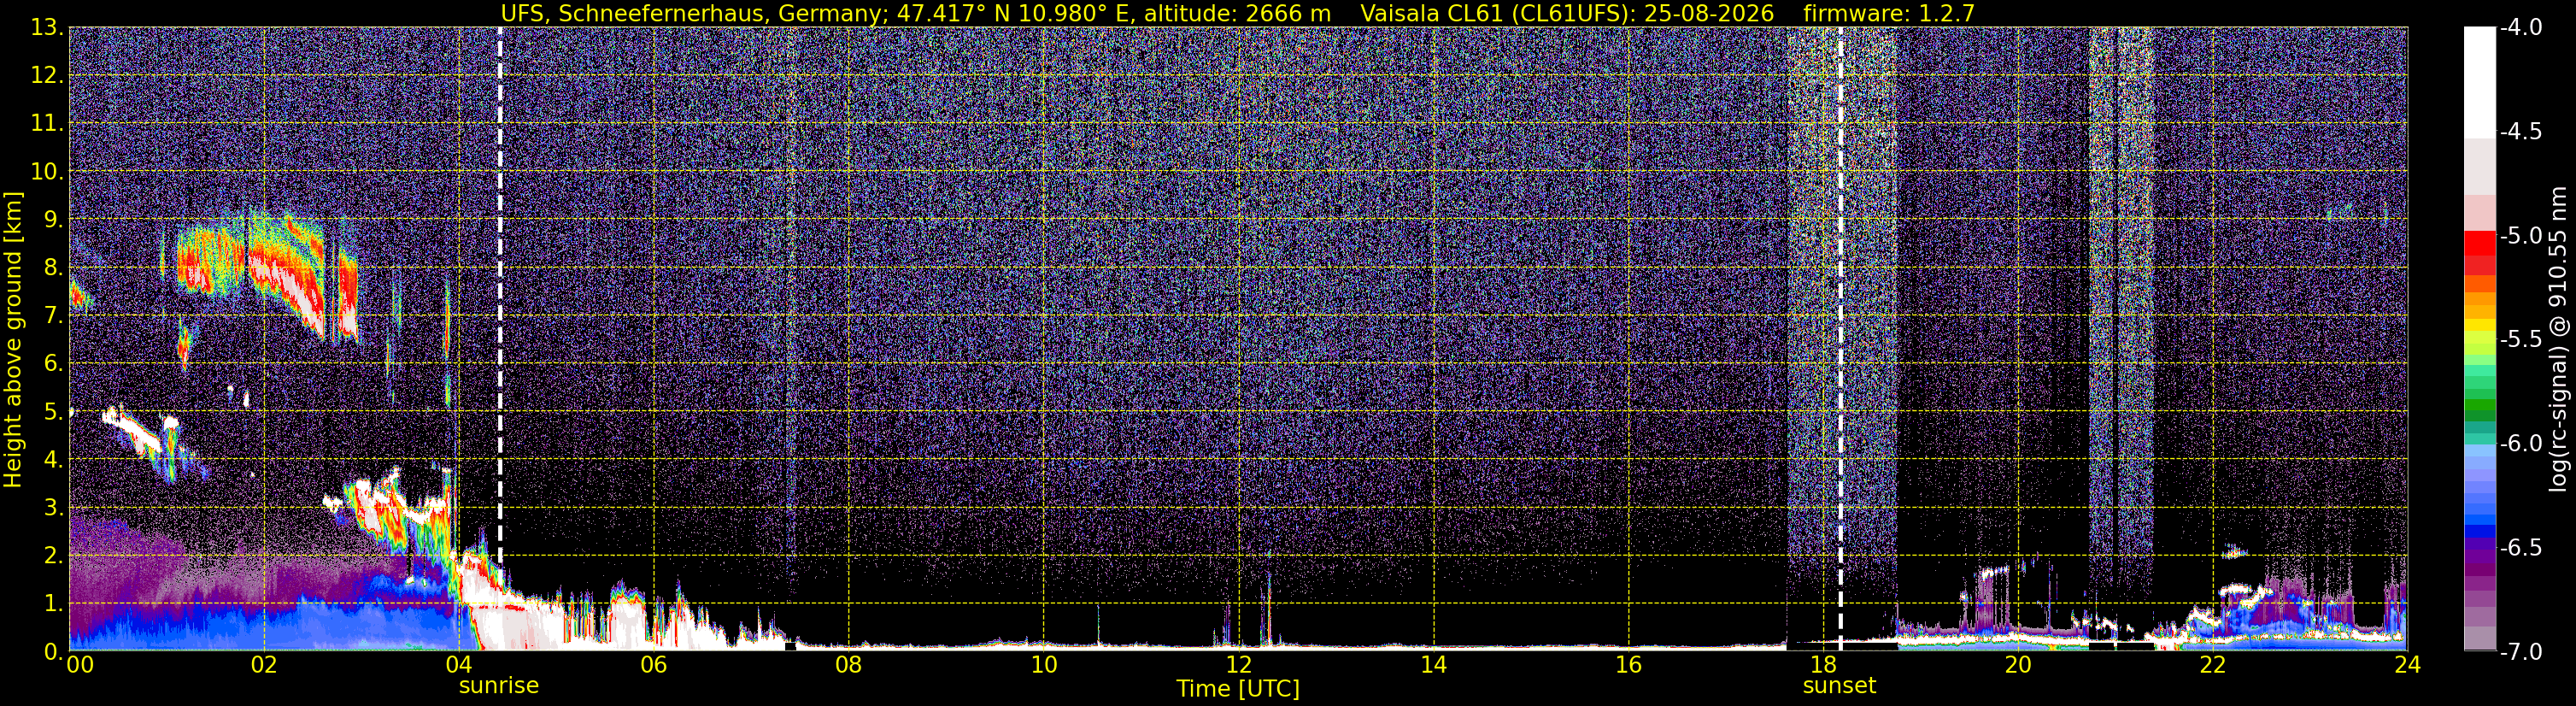Click the green section of the colorbar

tap(2479, 400)
